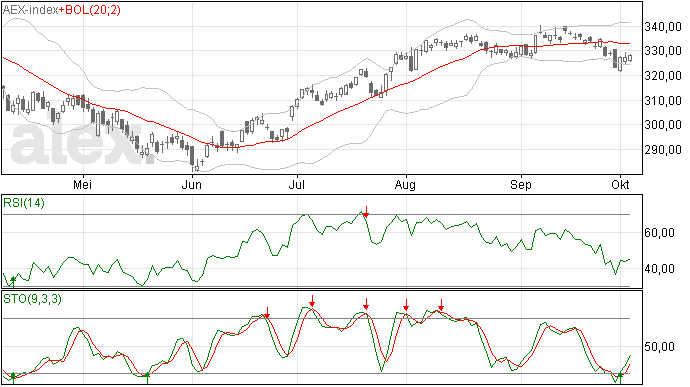Image resolution: width=690 pixels, height=387 pixels.
Task: Click the +BOL(20;2) Bollinger indicator label
Action: 90,10
